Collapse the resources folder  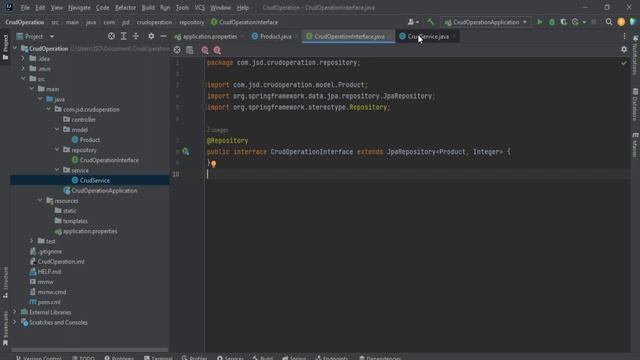tap(40, 200)
